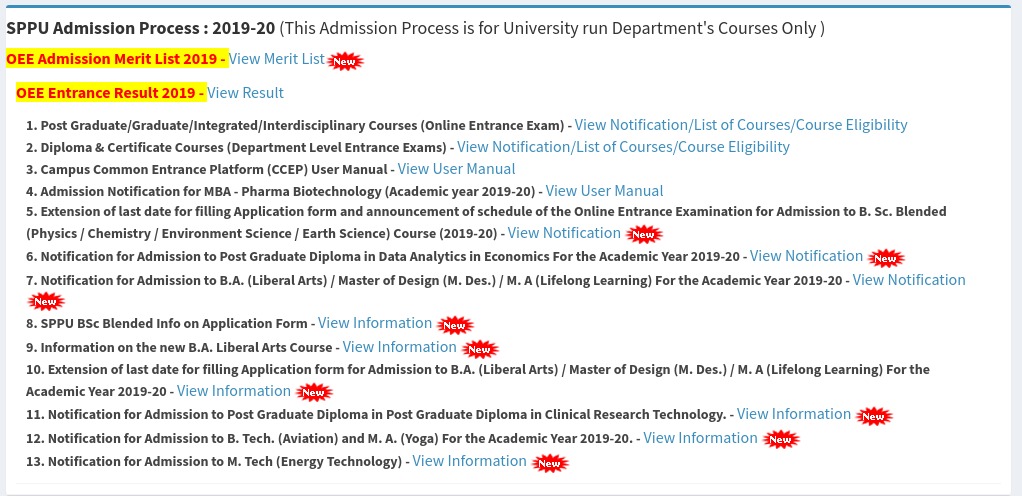Click New badge next to Data Analytics notification
Viewport: 1022px width, 496px height.
886,258
